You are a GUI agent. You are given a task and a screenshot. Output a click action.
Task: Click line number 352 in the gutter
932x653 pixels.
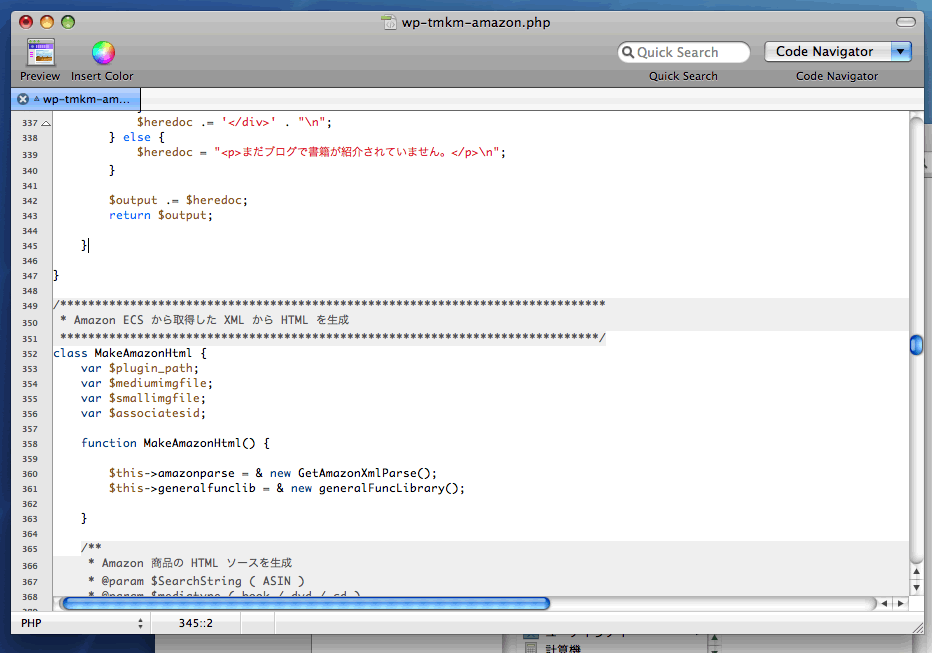29,353
